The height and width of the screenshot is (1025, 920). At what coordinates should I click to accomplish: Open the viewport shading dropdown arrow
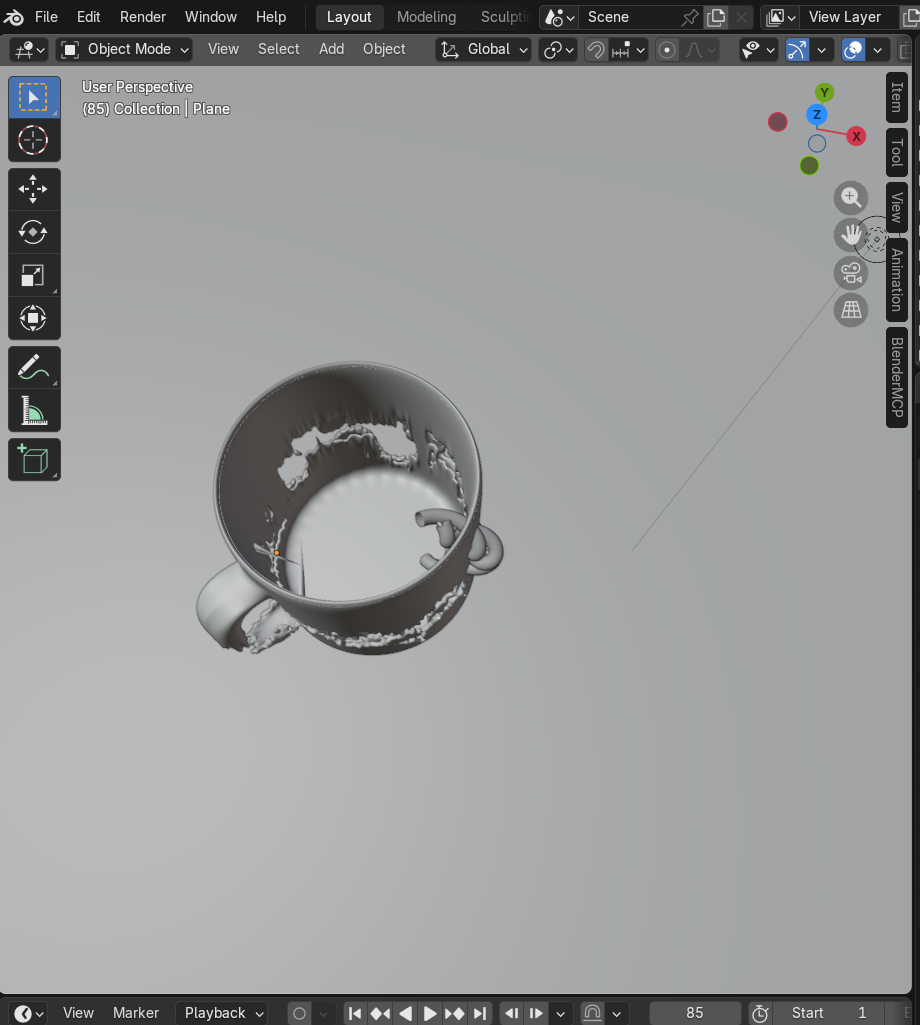click(x=878, y=49)
